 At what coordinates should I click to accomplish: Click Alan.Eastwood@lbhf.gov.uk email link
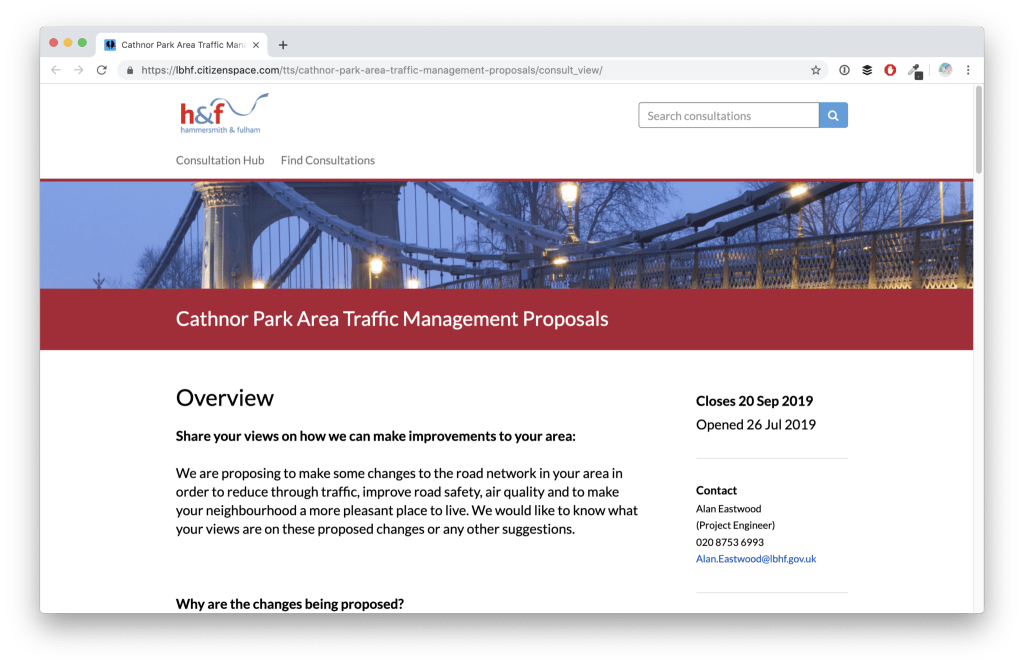tap(756, 559)
